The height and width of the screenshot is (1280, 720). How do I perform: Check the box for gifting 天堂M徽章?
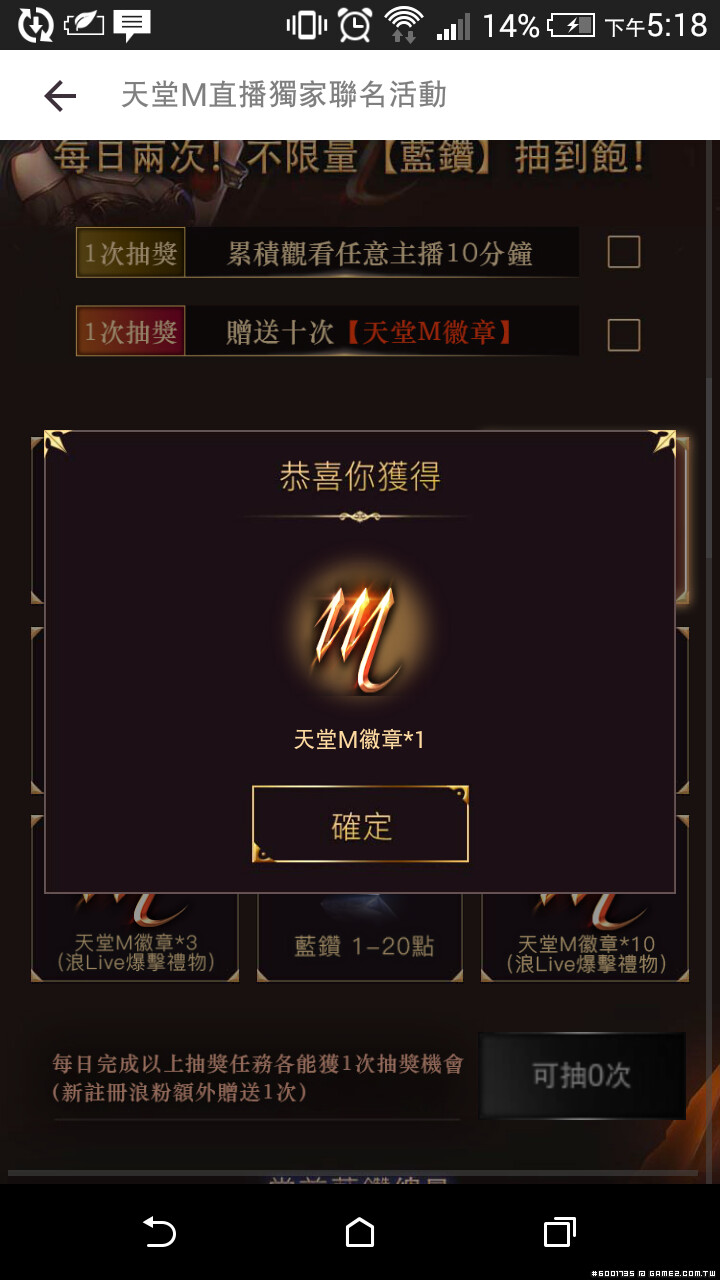(x=624, y=334)
